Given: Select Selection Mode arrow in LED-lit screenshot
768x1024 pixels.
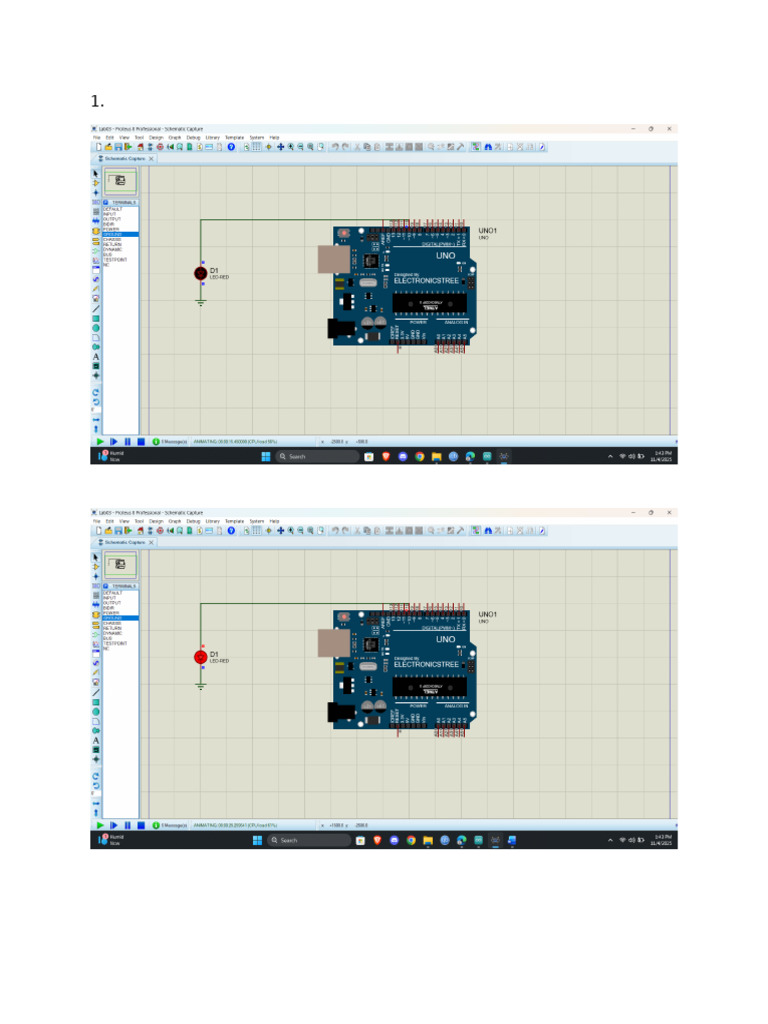Looking at the screenshot, I should [x=96, y=557].
